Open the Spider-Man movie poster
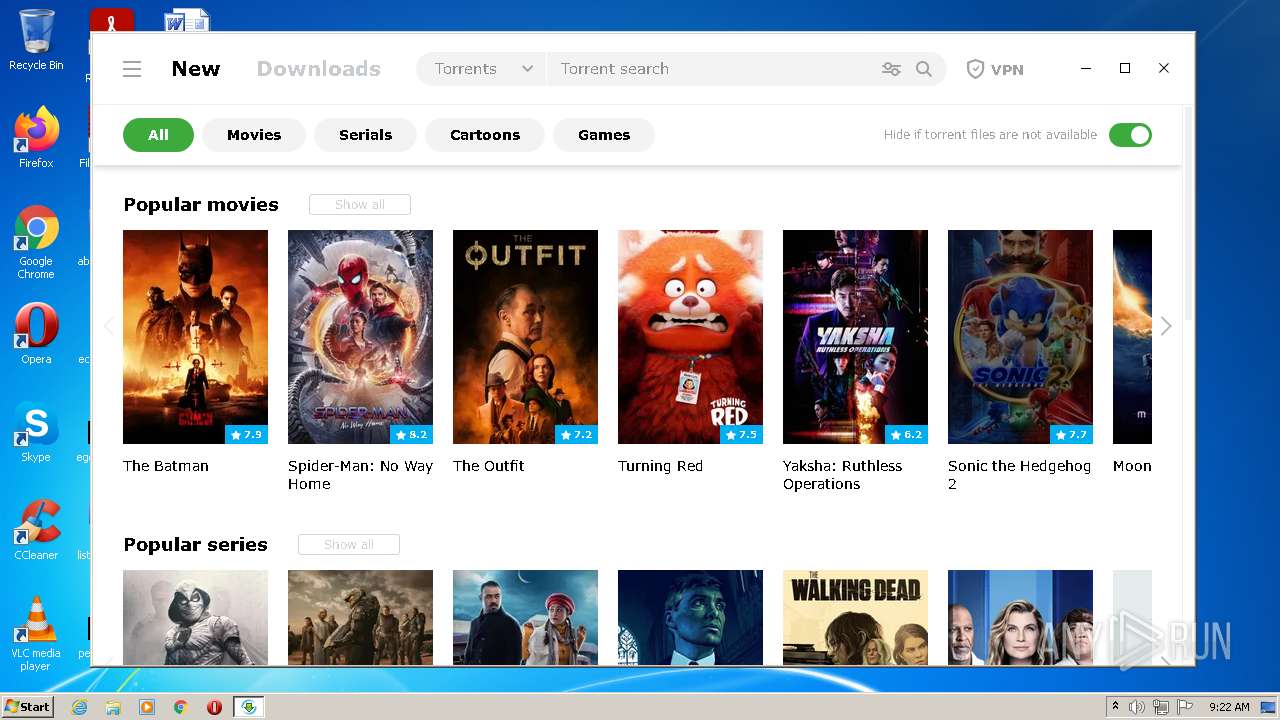This screenshot has width=1280, height=720. [360, 337]
